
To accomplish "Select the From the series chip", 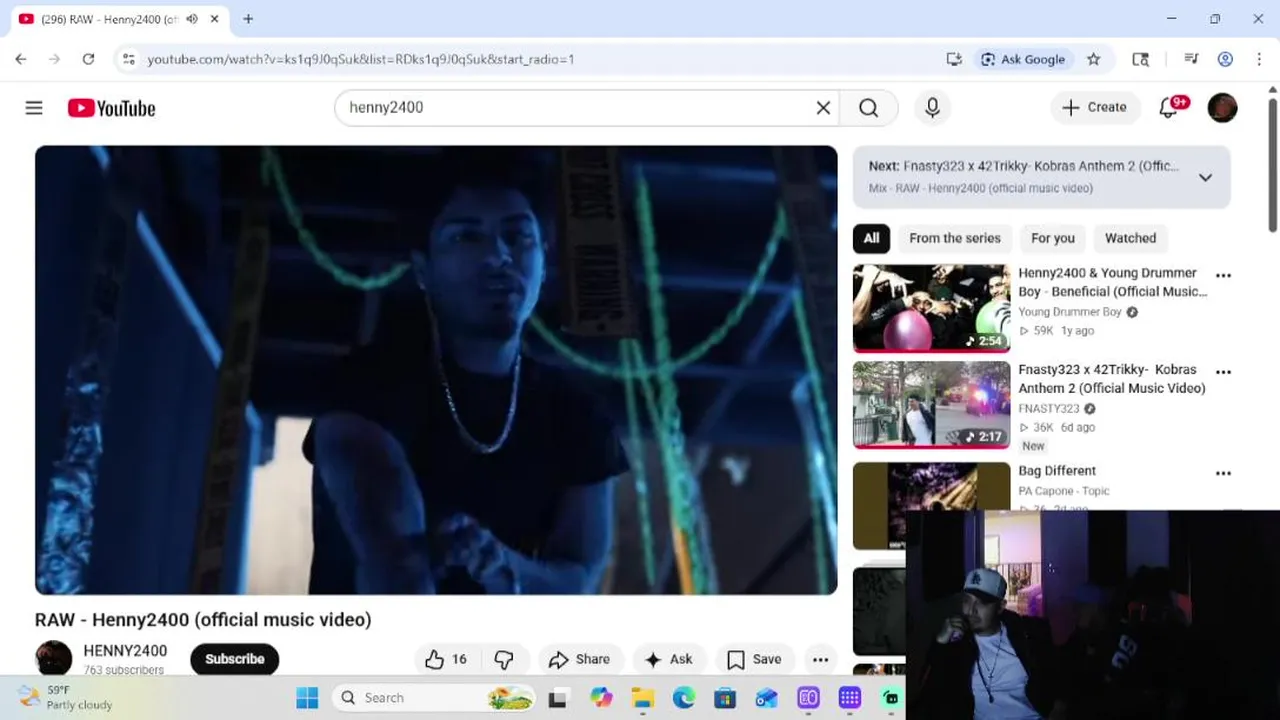I will tap(955, 238).
